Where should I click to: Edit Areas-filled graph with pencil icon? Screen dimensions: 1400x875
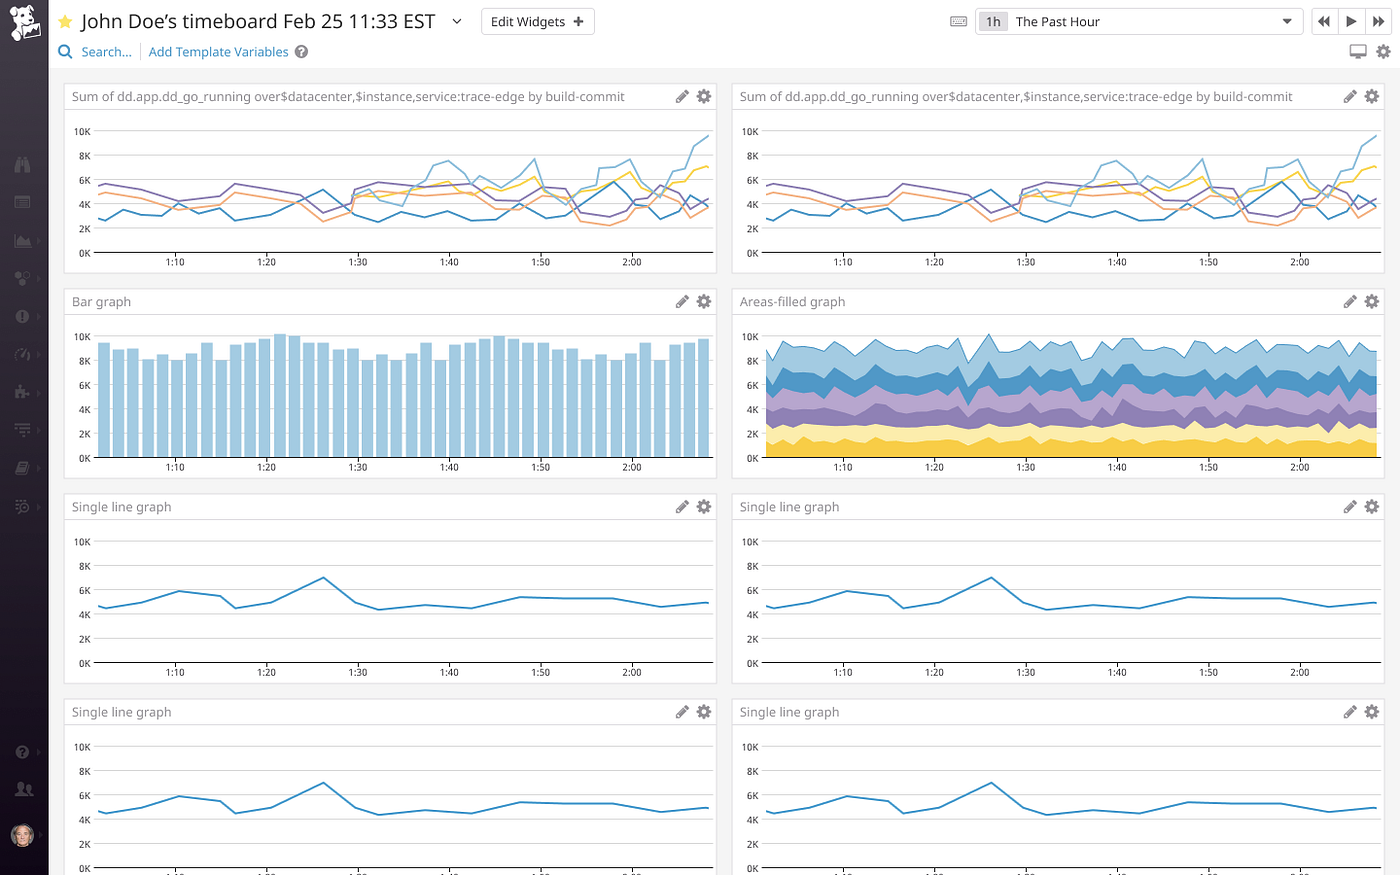click(1350, 301)
